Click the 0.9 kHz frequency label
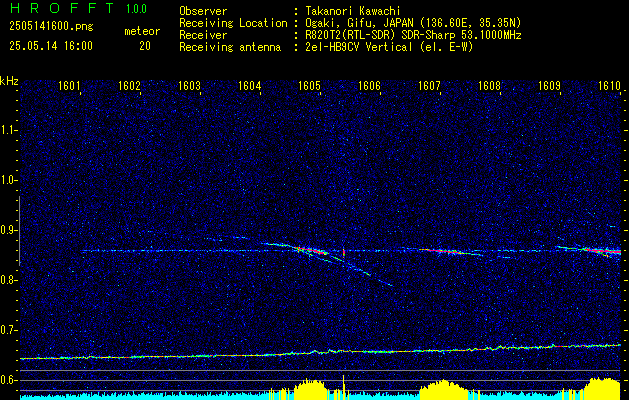This screenshot has height=400, width=629. tap(8, 230)
